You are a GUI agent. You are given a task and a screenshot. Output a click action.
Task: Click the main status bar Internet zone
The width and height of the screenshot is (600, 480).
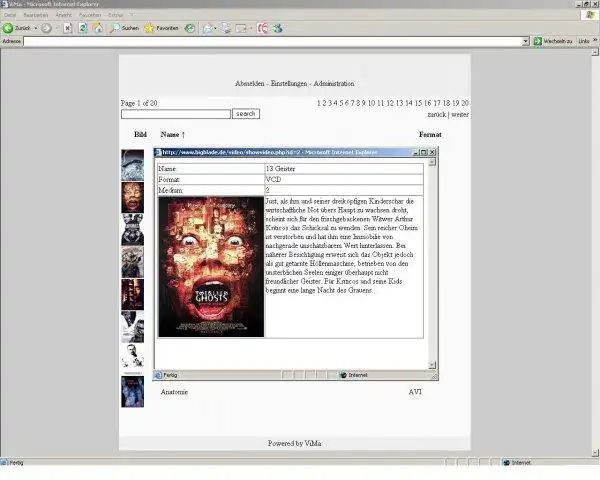tap(517, 462)
